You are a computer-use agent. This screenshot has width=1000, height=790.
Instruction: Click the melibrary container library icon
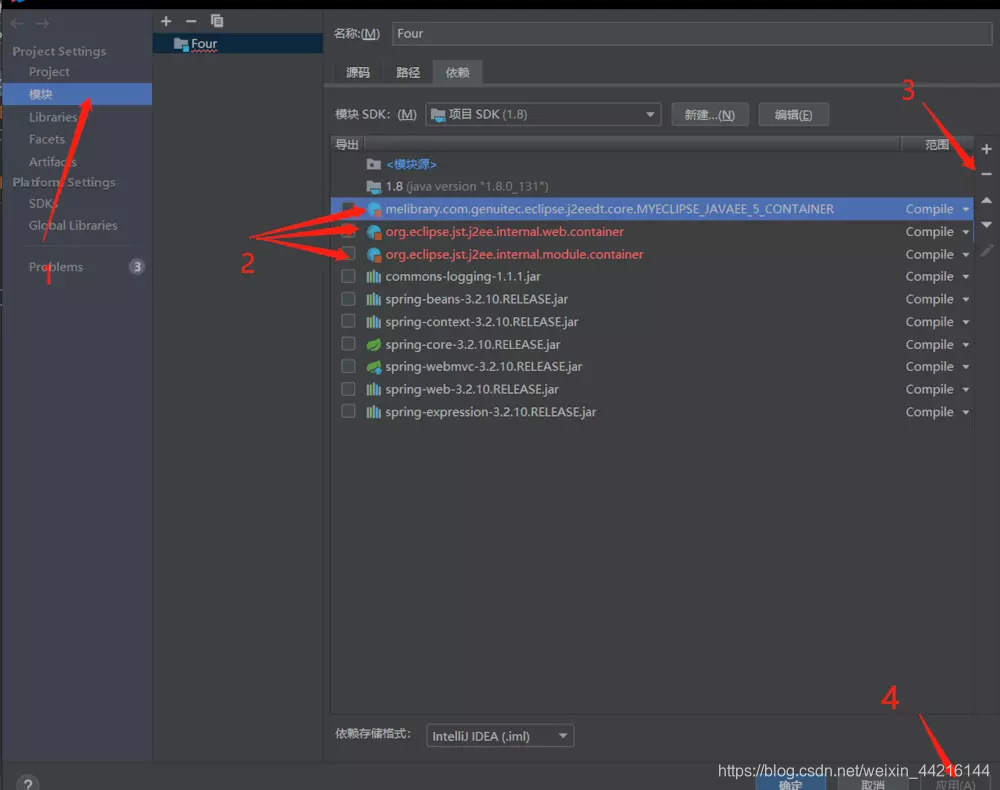pyautogui.click(x=374, y=209)
